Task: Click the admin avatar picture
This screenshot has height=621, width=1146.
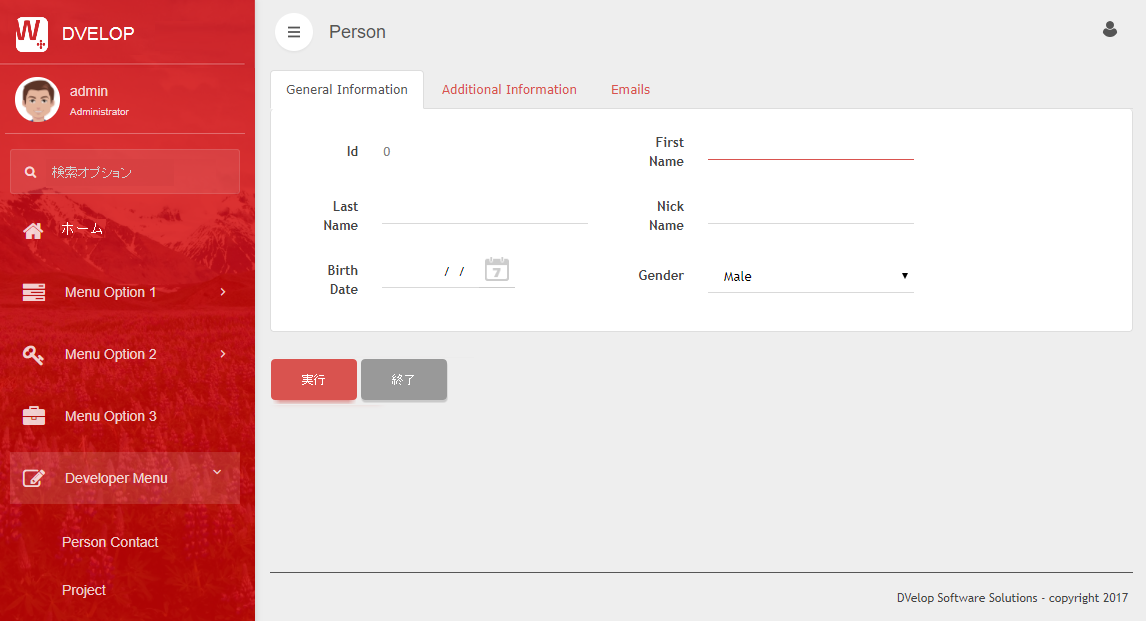Action: point(37,99)
